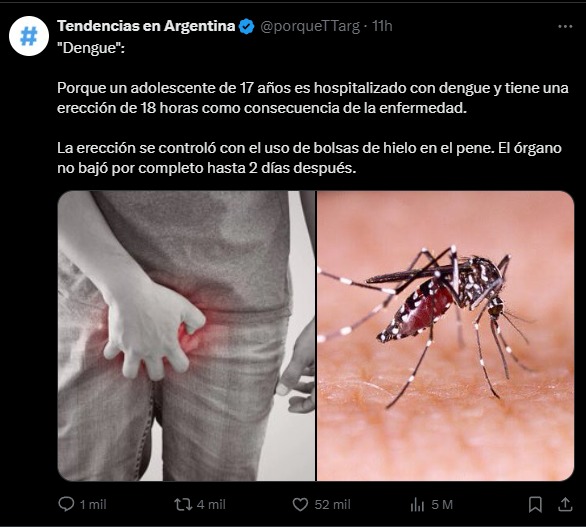Open the mosquito photo

point(445,336)
